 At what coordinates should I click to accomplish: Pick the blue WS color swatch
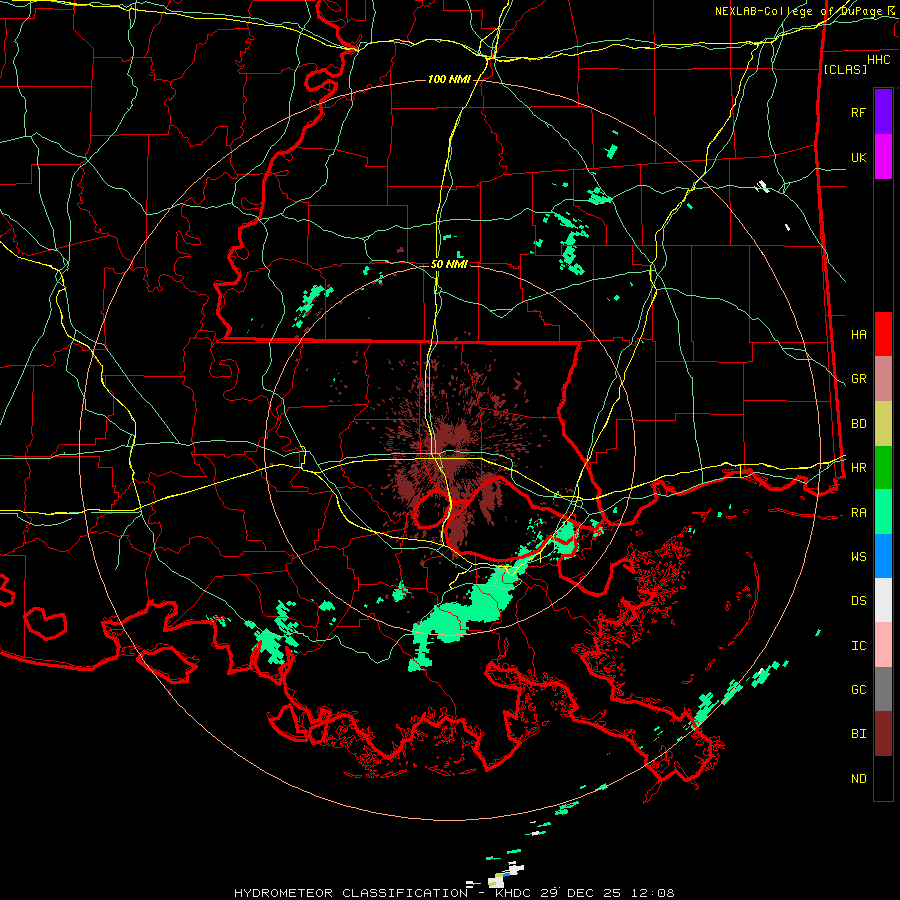pos(883,556)
